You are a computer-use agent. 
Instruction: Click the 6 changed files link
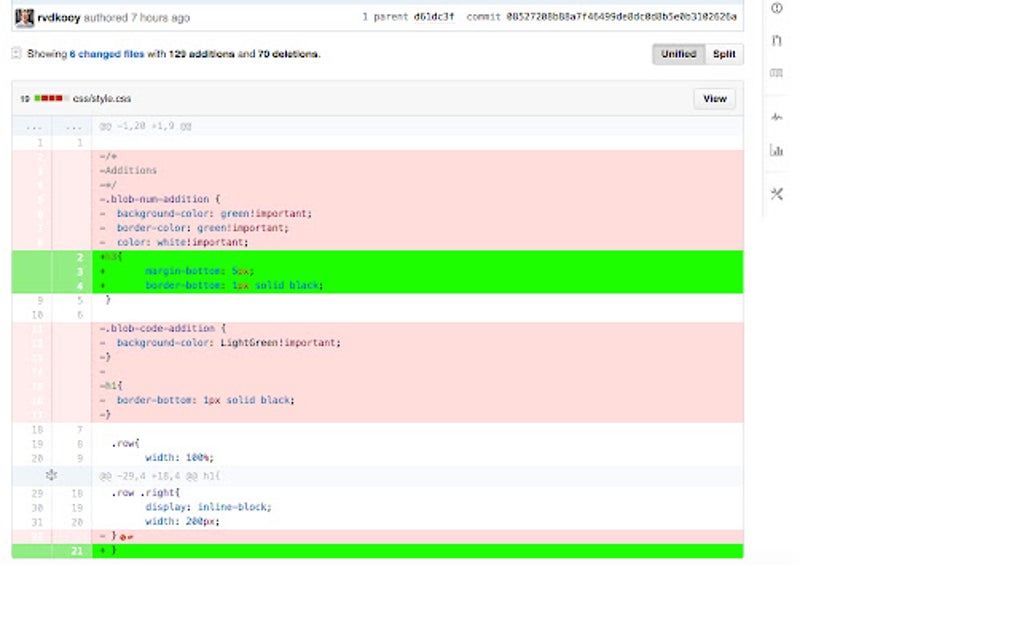pos(107,54)
